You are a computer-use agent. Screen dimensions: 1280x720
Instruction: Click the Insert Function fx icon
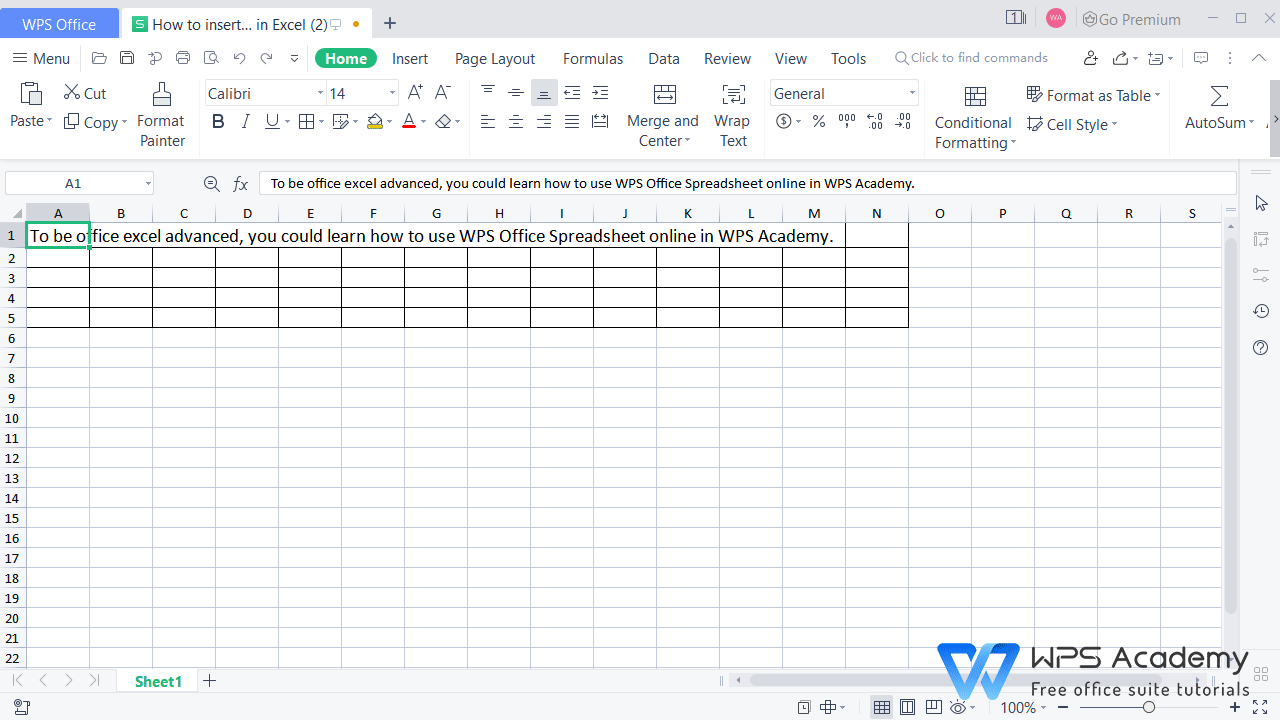[240, 183]
